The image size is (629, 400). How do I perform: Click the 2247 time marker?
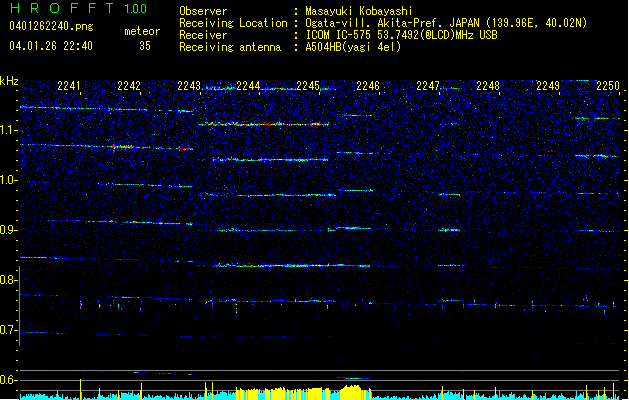(x=428, y=85)
